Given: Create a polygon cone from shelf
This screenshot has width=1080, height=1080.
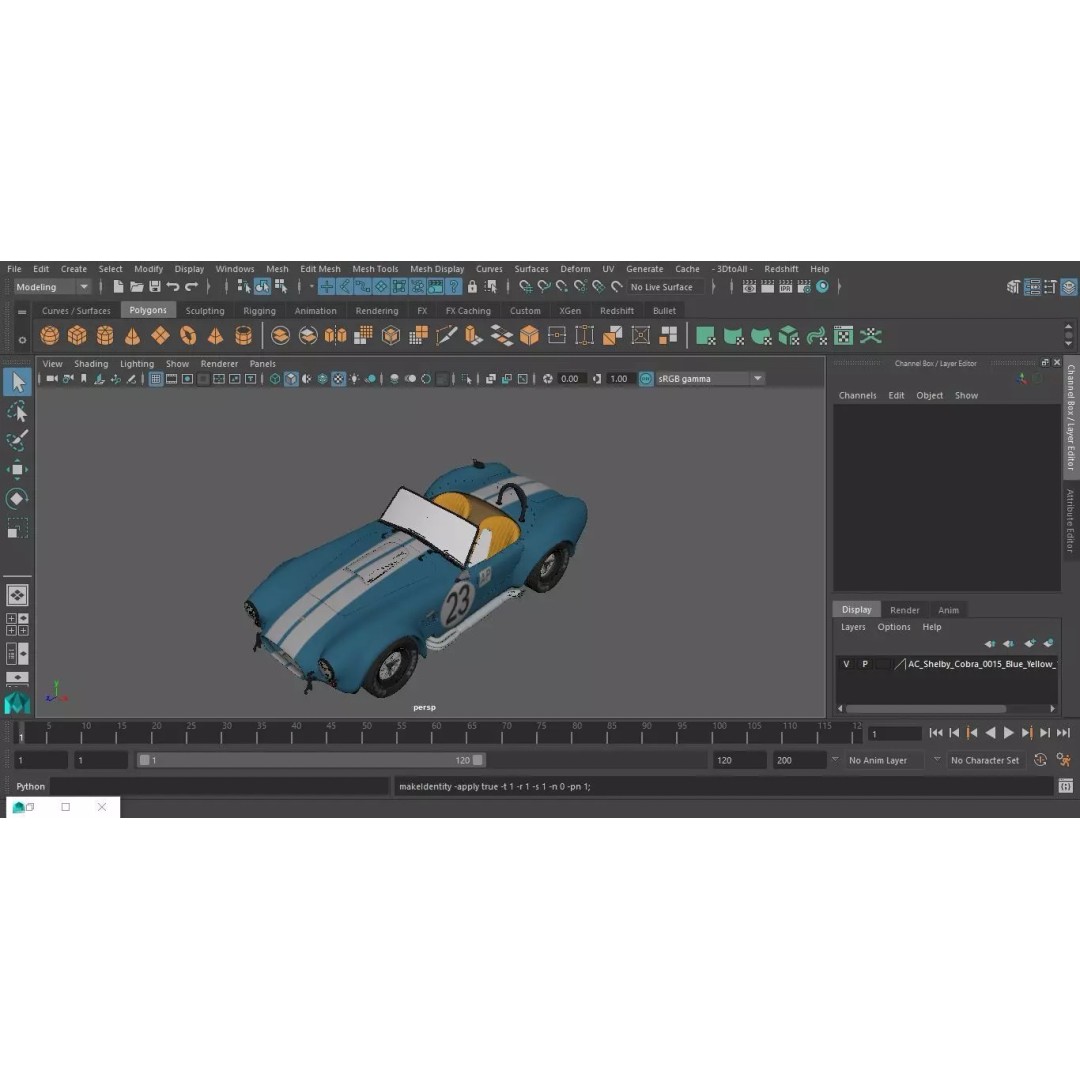Looking at the screenshot, I should (132, 336).
